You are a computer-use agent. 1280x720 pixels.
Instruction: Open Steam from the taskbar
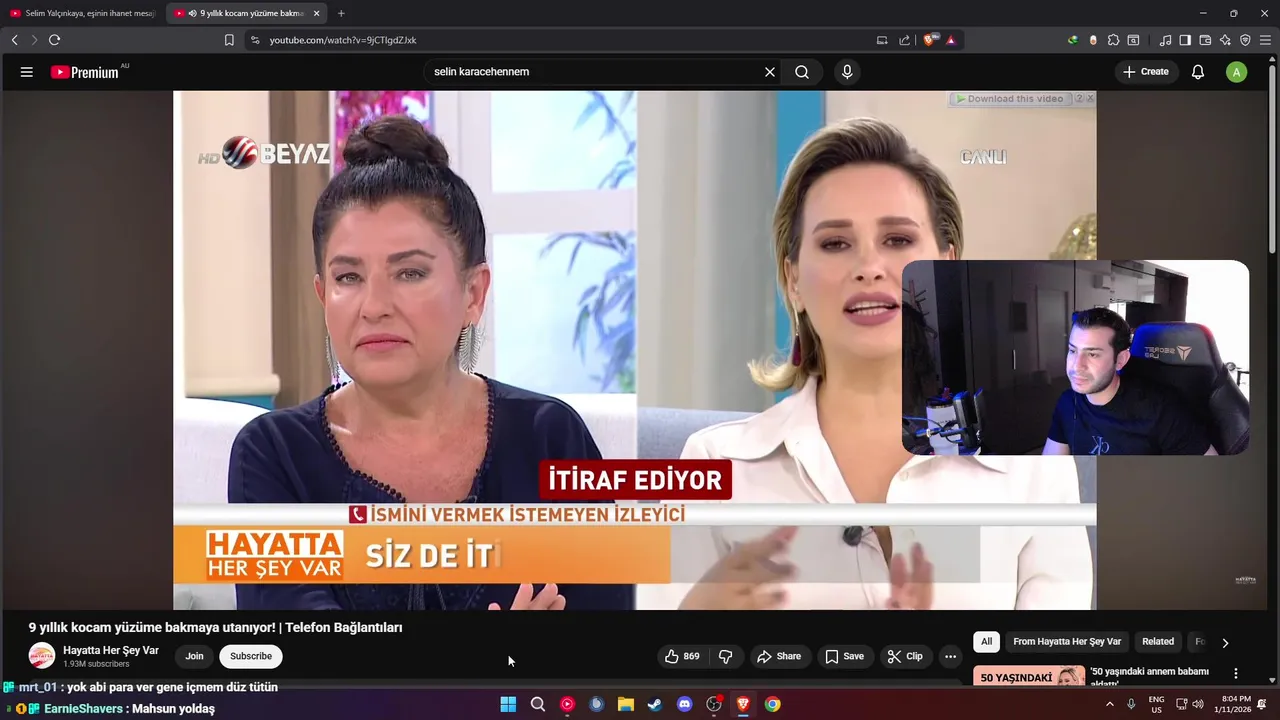655,704
